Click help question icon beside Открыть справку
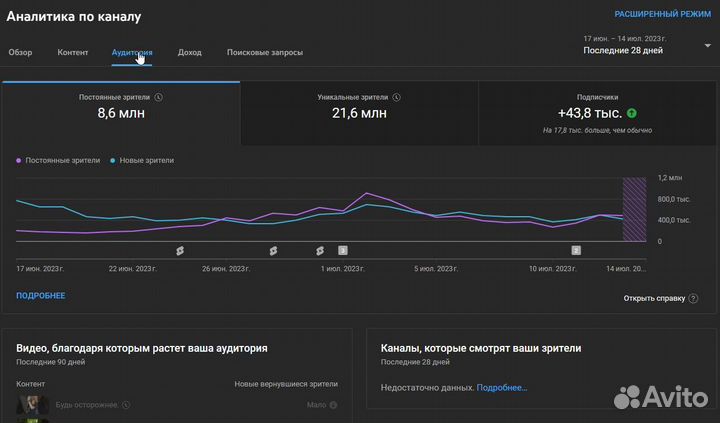The image size is (720, 423). point(694,298)
